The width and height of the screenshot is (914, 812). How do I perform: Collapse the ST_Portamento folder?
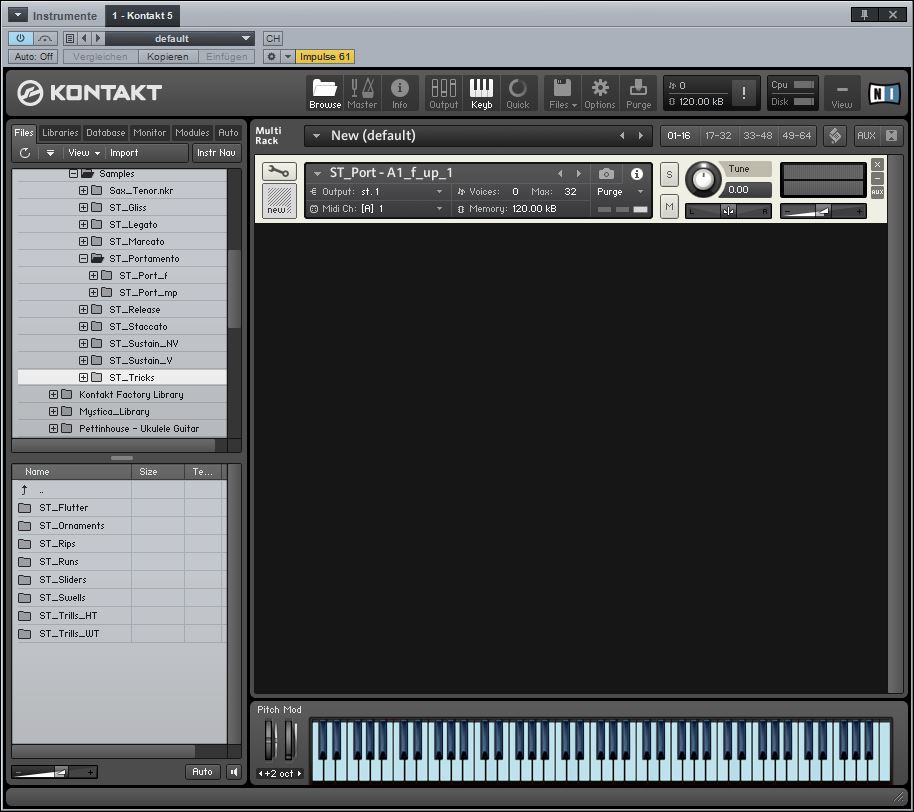click(83, 258)
